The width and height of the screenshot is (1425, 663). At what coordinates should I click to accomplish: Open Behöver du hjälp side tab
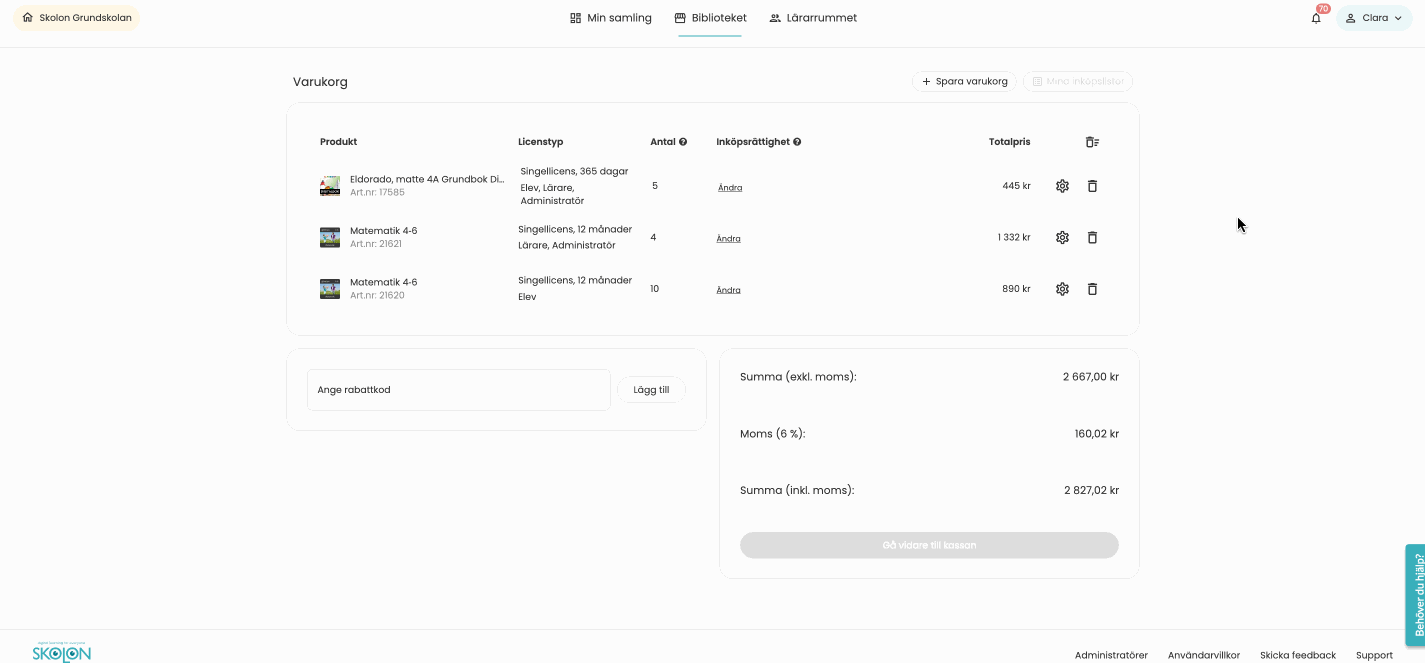point(1417,594)
